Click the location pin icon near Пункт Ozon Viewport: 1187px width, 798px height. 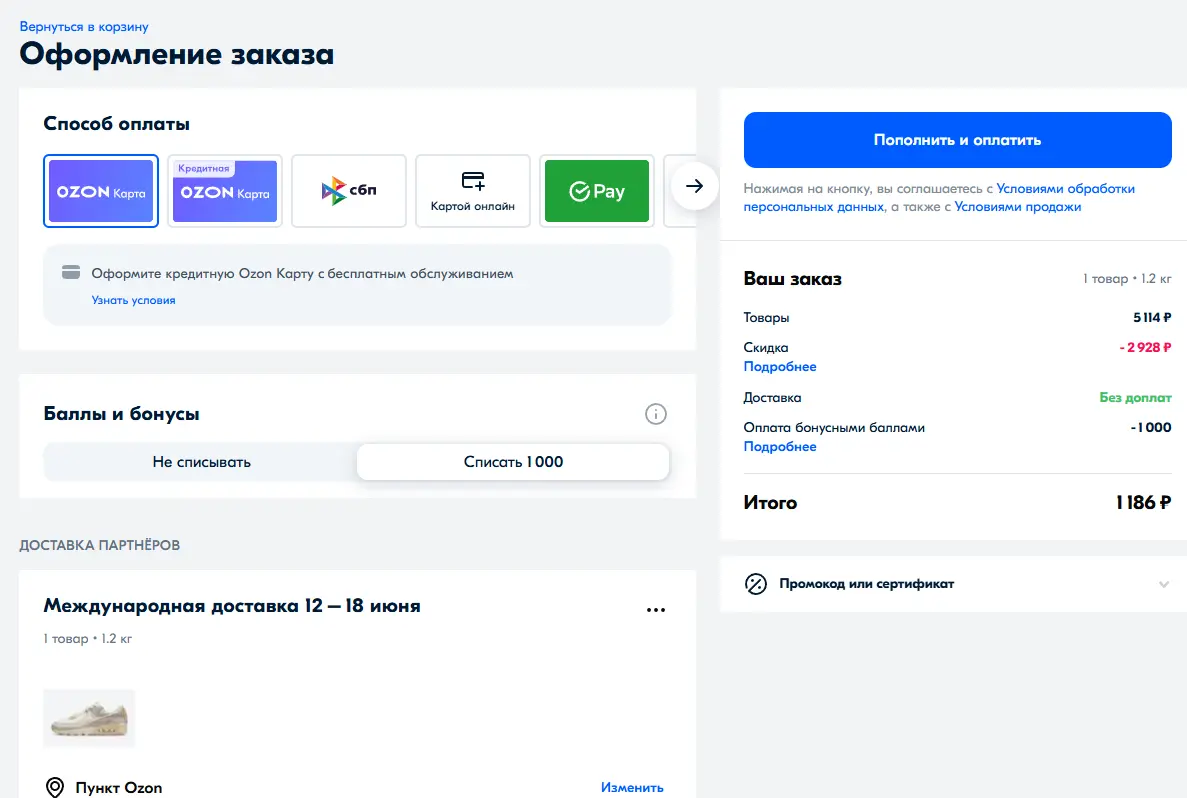[x=55, y=787]
